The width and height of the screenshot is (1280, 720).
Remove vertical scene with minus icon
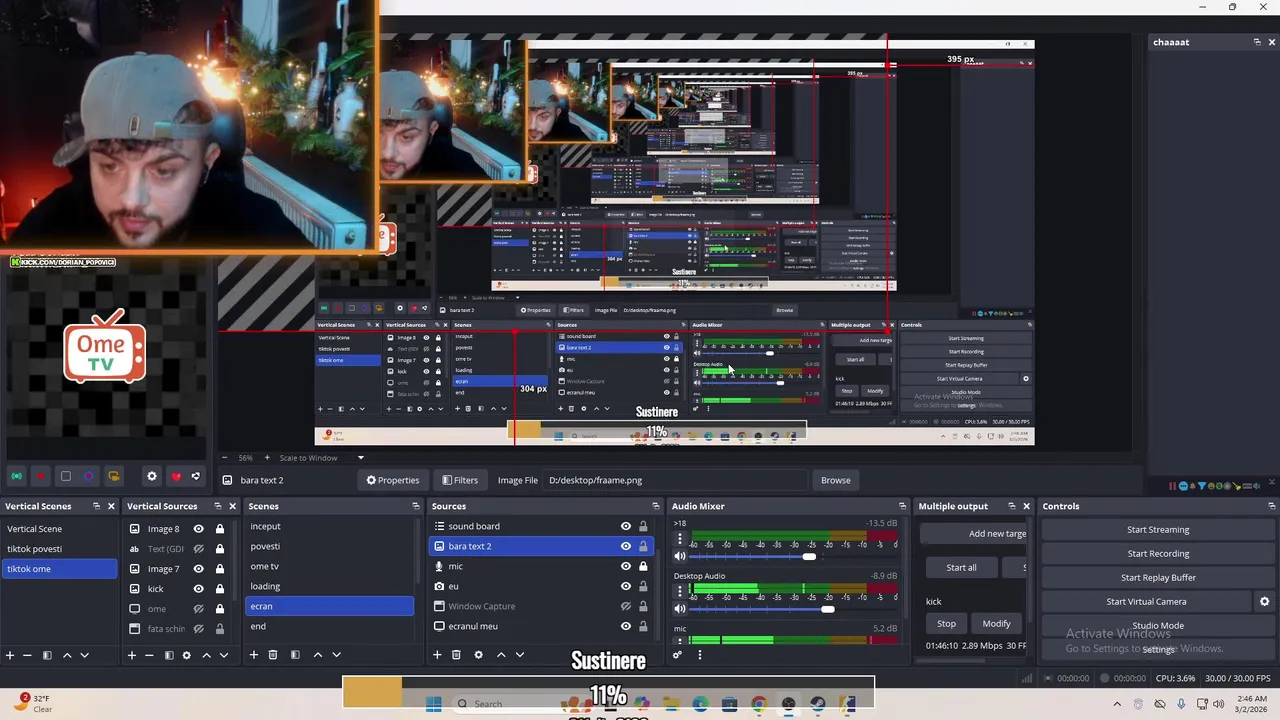pyautogui.click(x=28, y=655)
